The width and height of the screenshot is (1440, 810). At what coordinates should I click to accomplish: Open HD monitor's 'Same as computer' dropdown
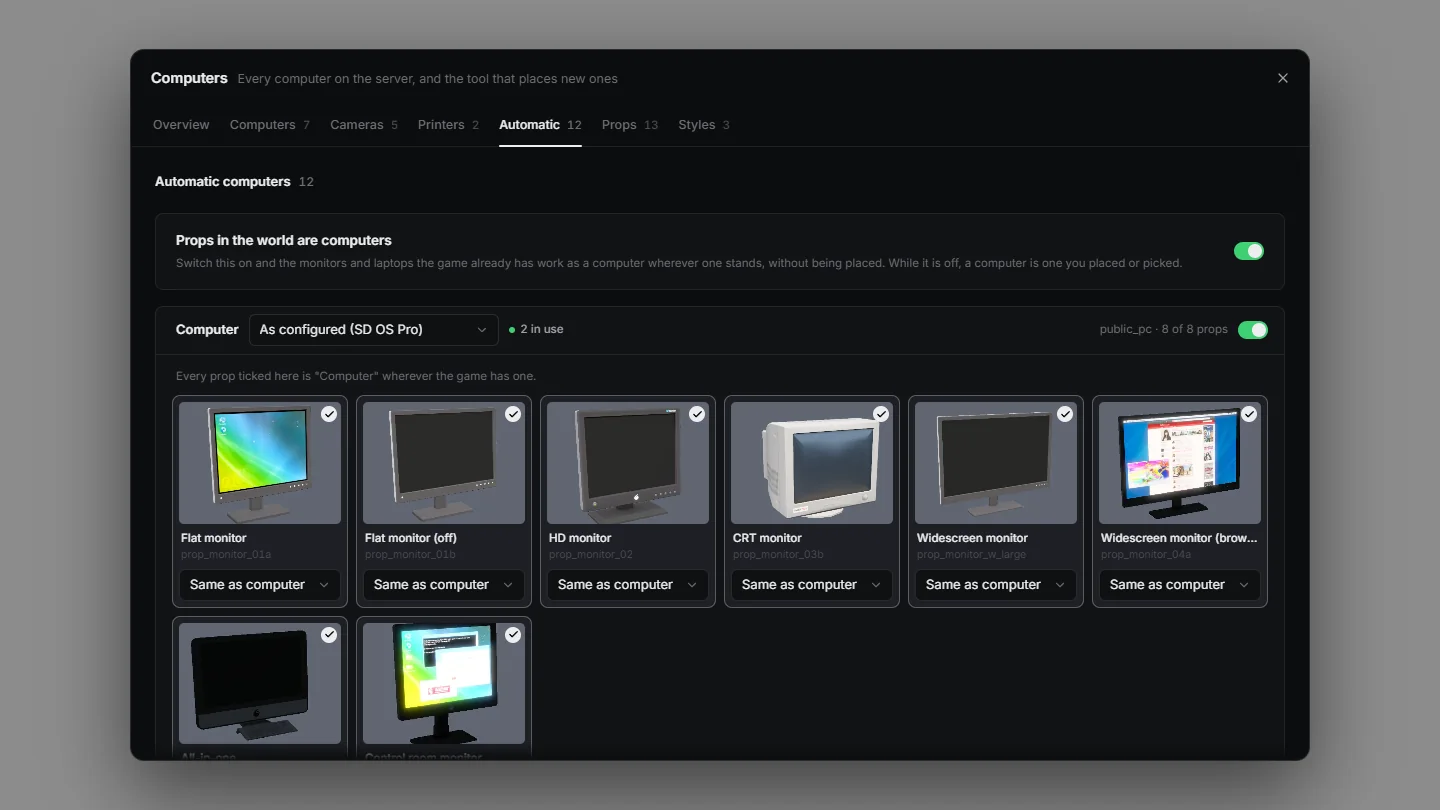[x=628, y=585]
